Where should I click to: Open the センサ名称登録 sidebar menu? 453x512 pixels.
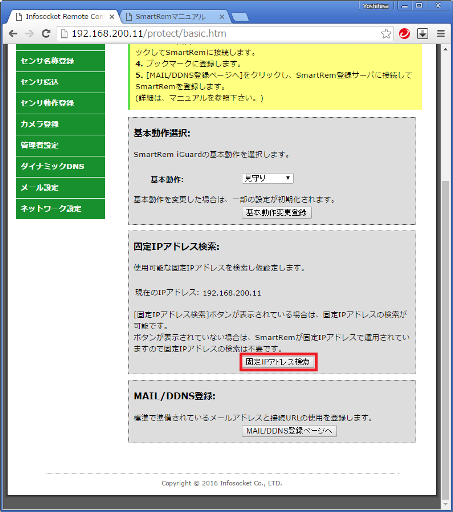pos(60,61)
